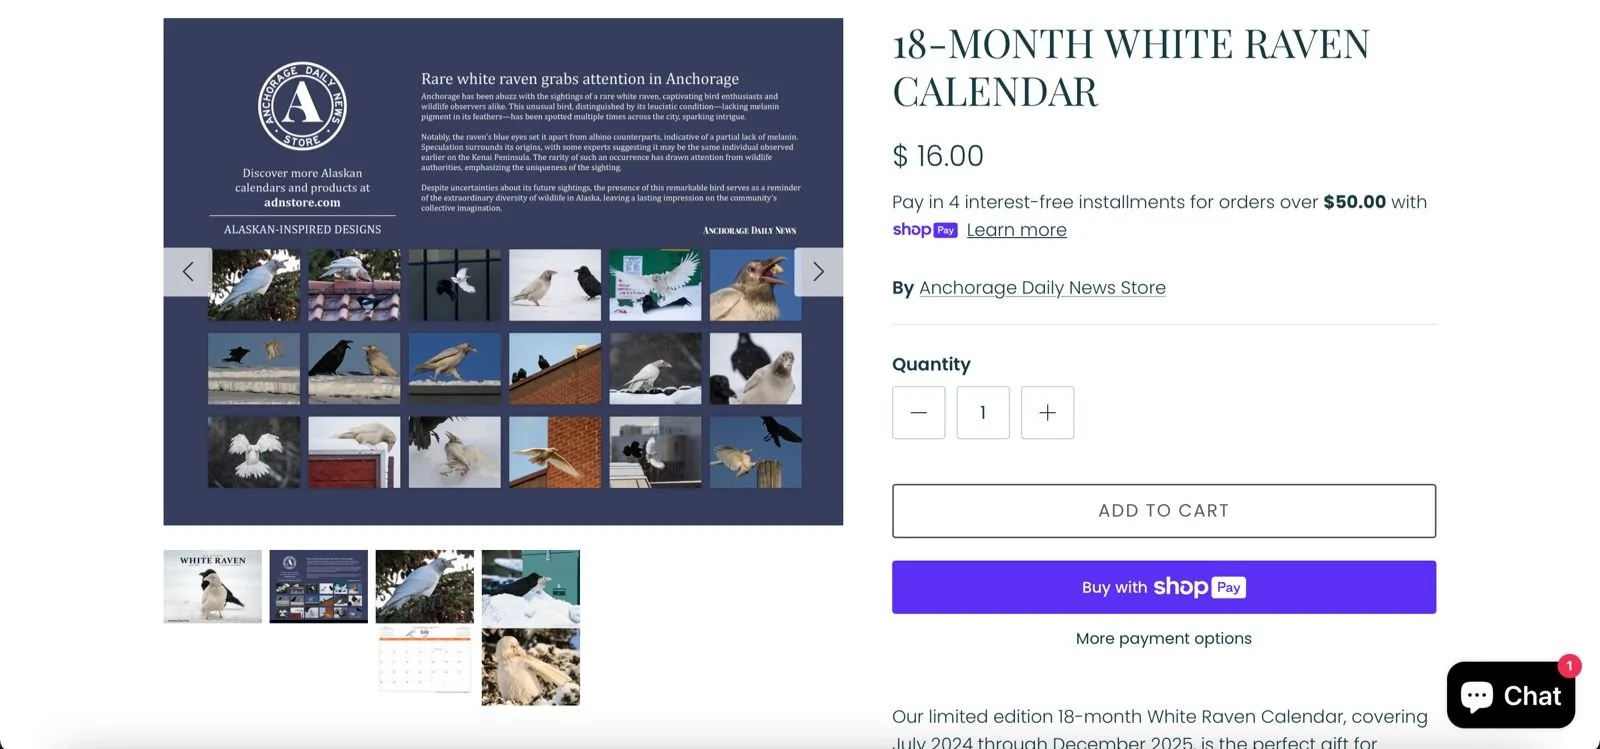
Task: Click the 18-Month White Raven Calendar title
Action: [x=1131, y=68]
